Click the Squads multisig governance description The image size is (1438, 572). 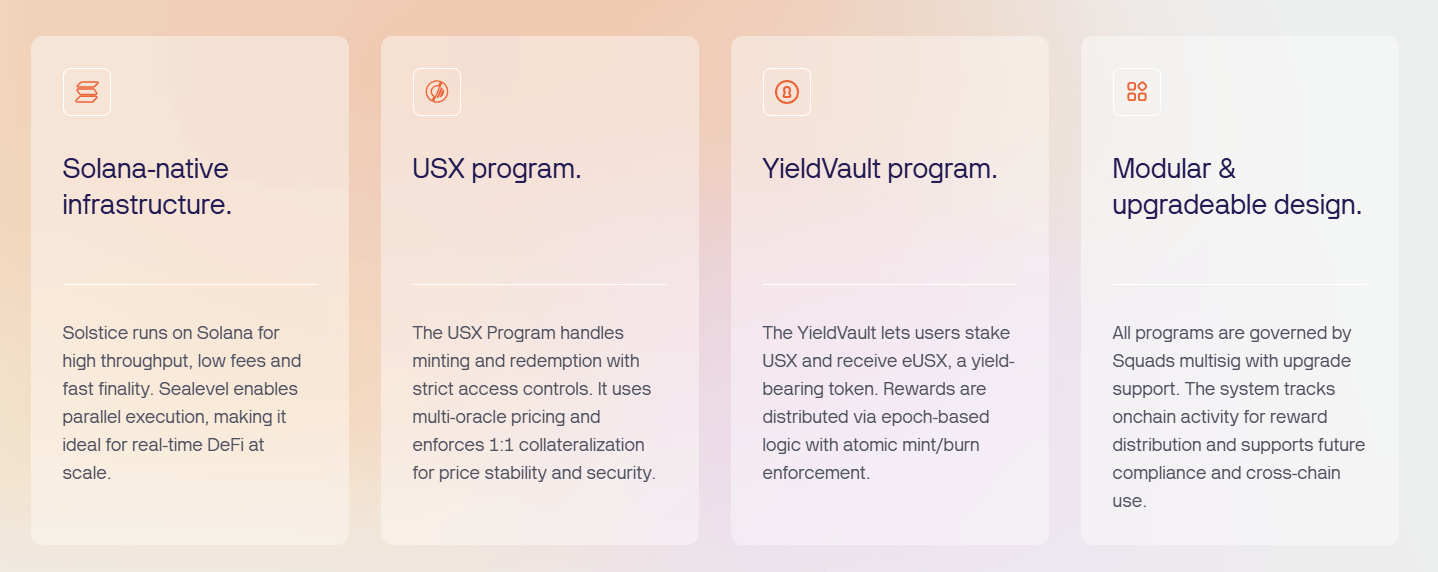(1238, 416)
